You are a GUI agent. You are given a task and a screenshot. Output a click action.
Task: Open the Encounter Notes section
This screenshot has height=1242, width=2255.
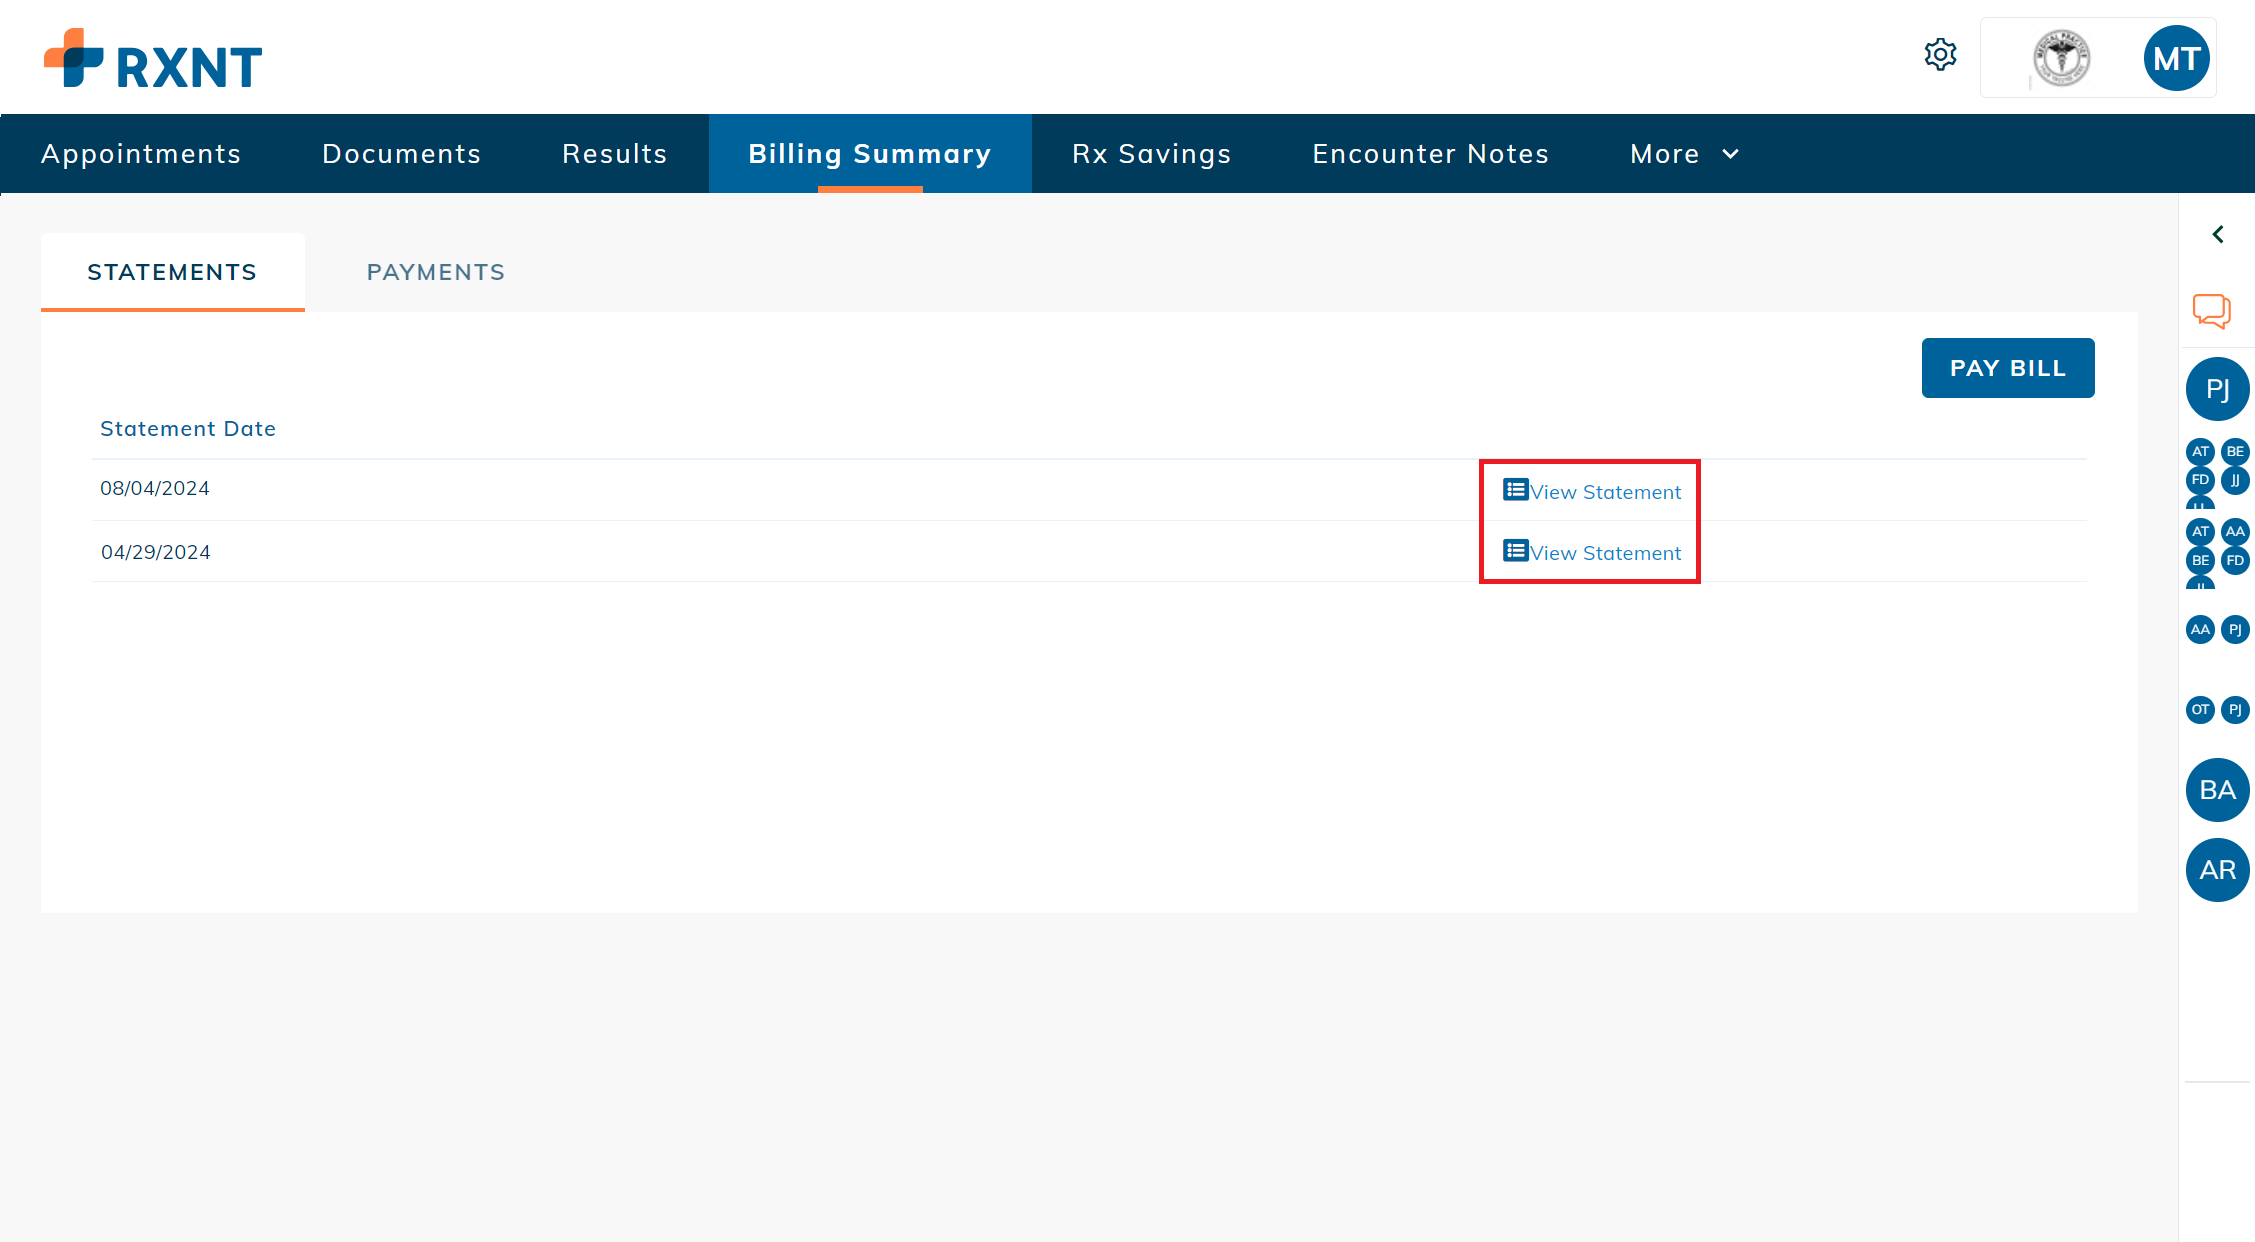pos(1430,153)
